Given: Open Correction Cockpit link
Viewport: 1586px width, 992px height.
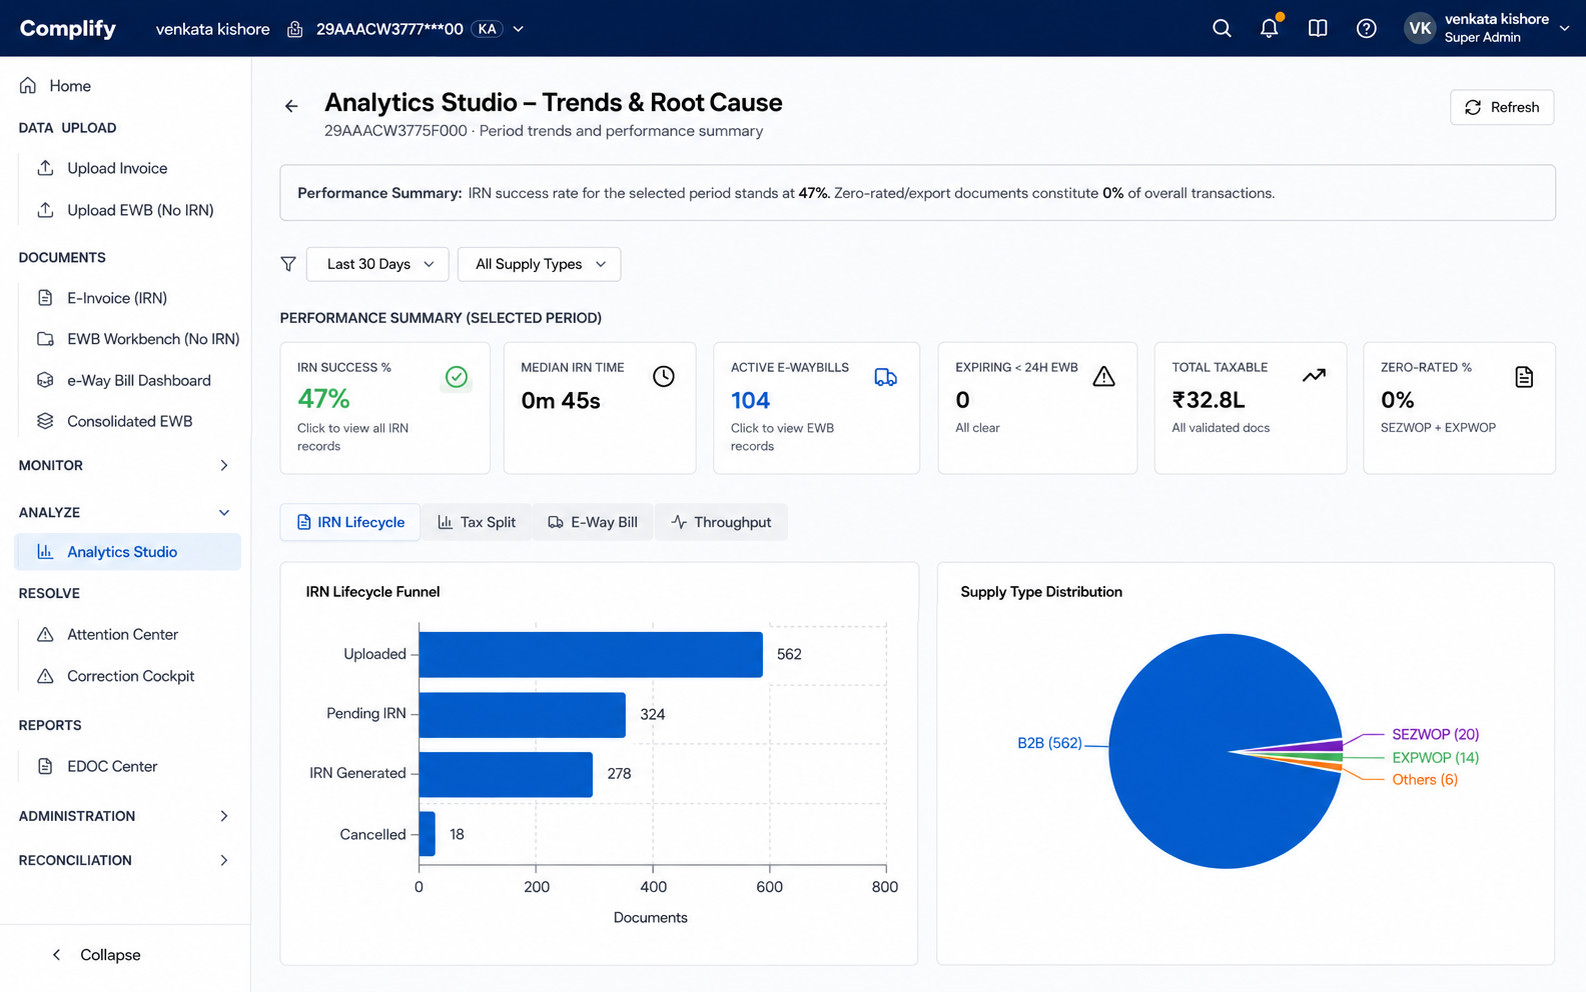Looking at the screenshot, I should pos(129,676).
